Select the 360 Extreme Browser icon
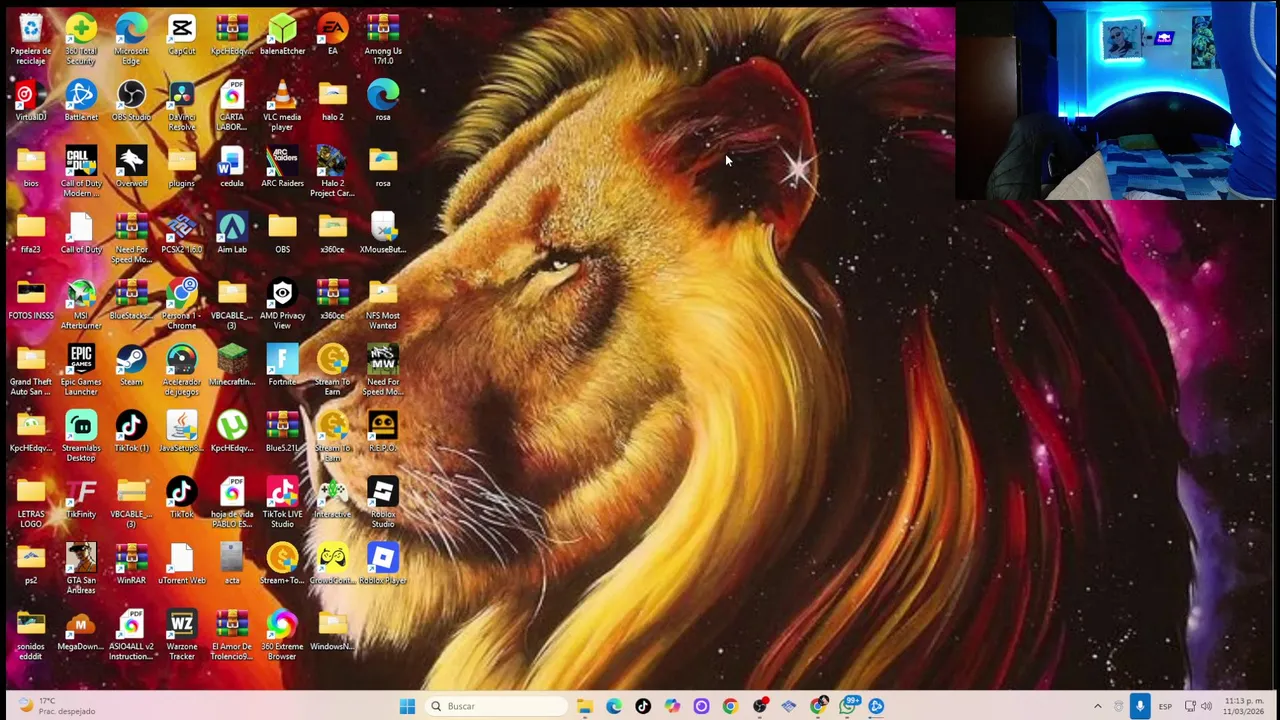 [282, 634]
